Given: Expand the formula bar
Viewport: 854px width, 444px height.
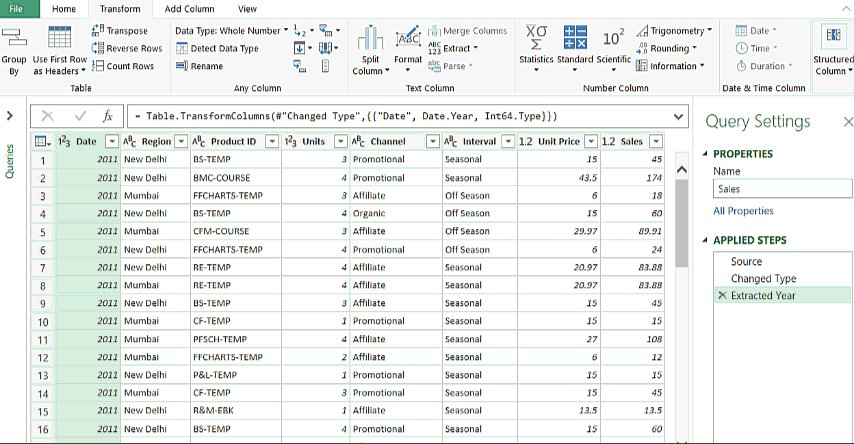Looking at the screenshot, I should click(x=678, y=116).
